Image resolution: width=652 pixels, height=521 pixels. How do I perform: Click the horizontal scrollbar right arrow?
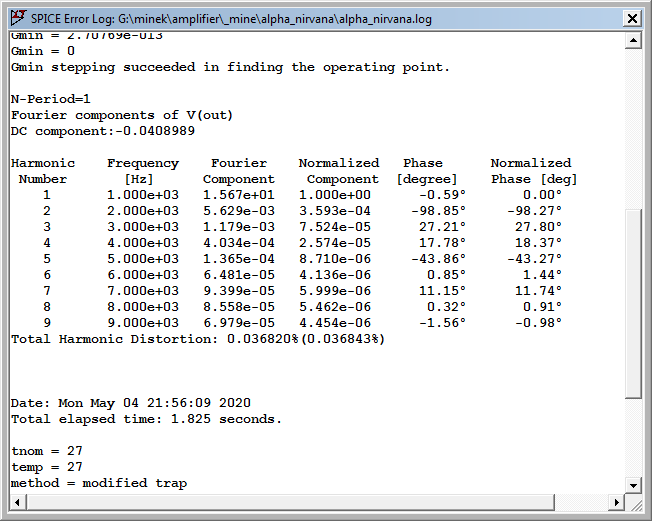pos(617,502)
